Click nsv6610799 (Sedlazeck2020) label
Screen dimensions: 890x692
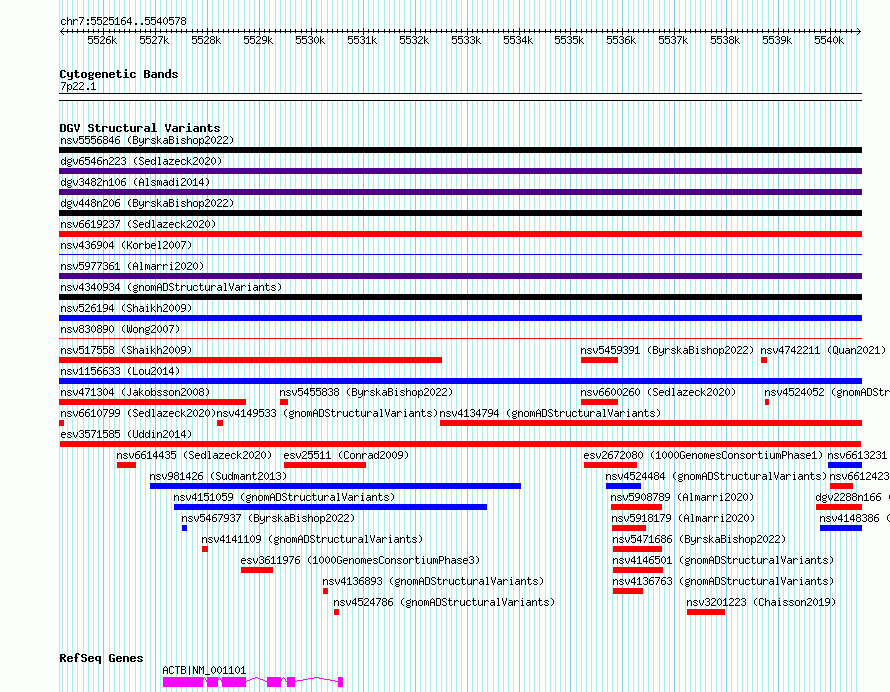138,413
